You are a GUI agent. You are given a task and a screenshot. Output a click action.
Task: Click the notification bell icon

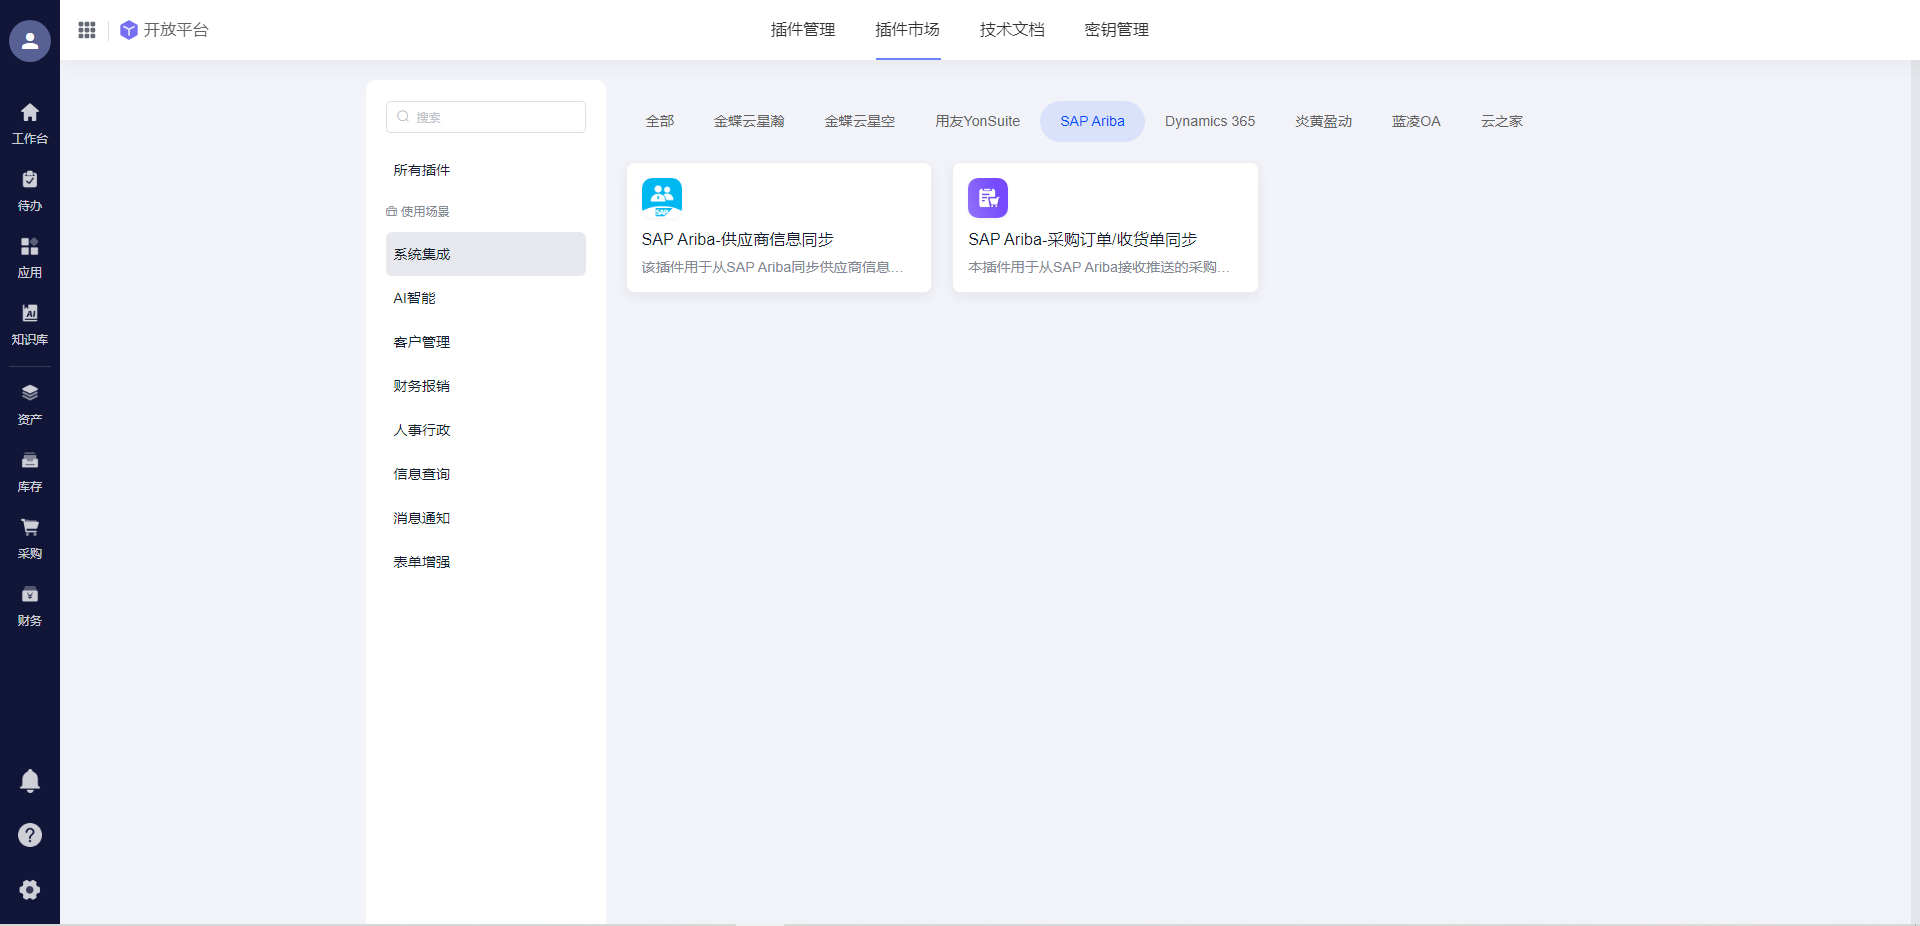pos(30,780)
